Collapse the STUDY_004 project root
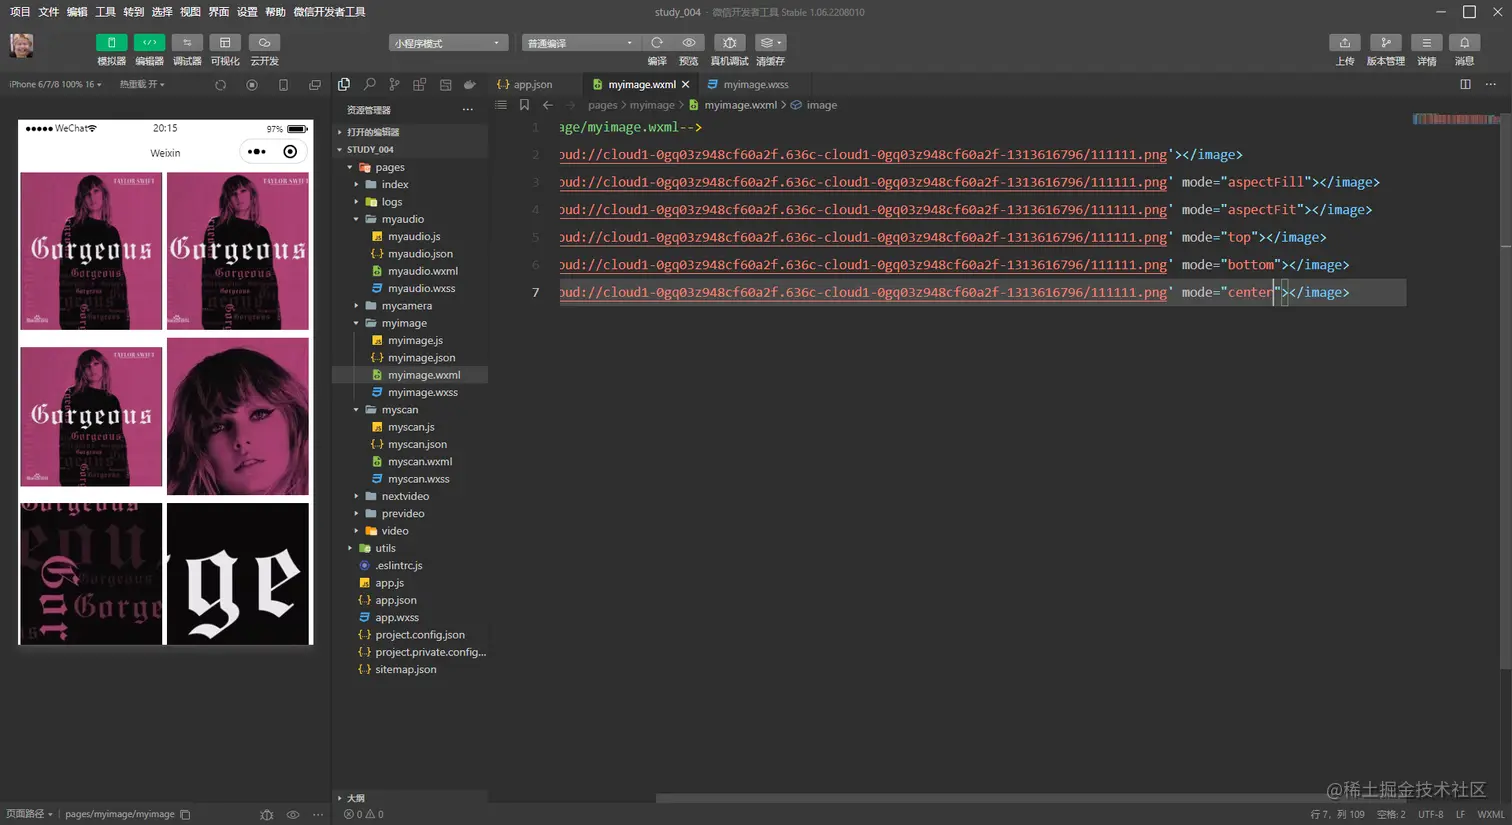Viewport: 1512px width, 825px height. click(x=410, y=149)
